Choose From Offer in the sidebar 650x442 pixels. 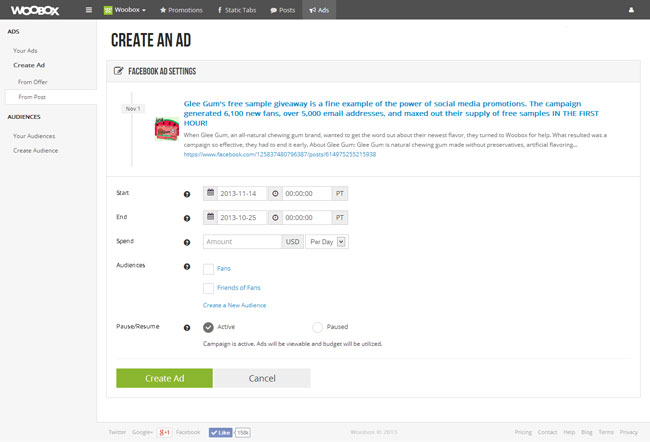tap(33, 82)
